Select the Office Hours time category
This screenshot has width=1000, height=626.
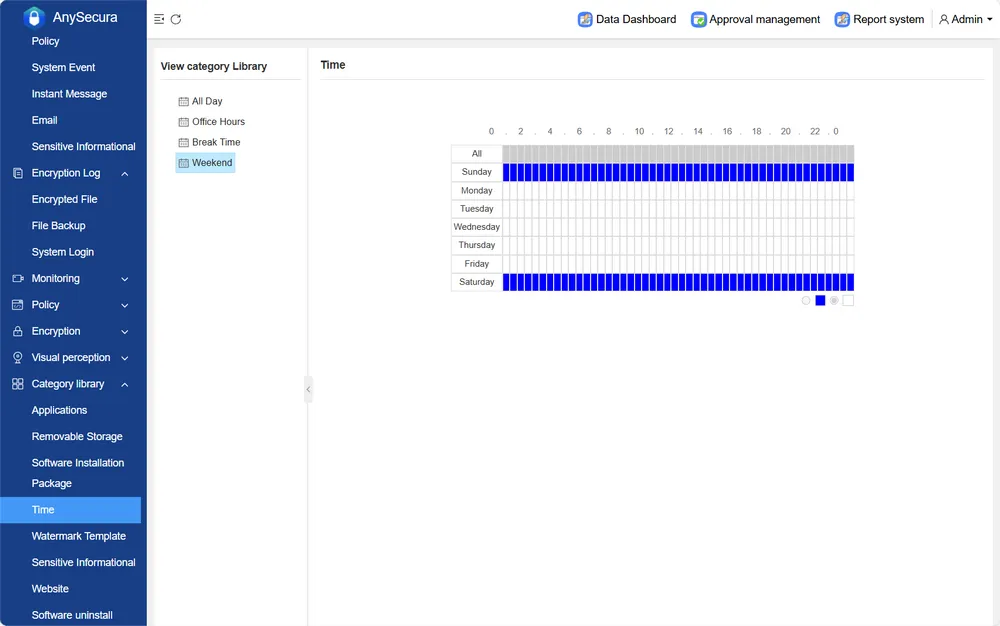(218, 122)
